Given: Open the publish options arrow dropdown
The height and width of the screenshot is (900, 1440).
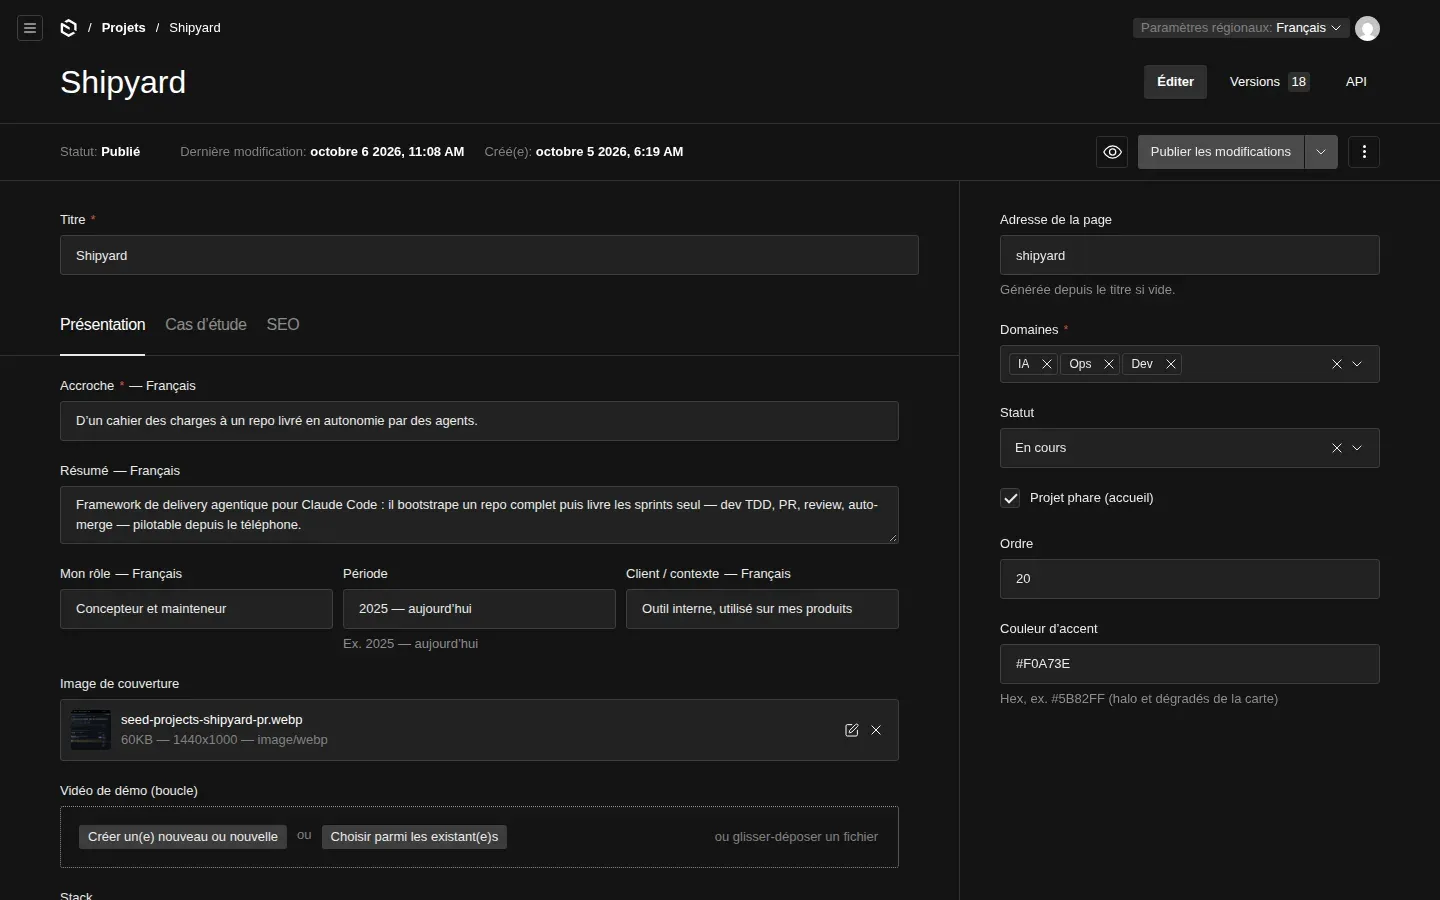Looking at the screenshot, I should pos(1321,152).
